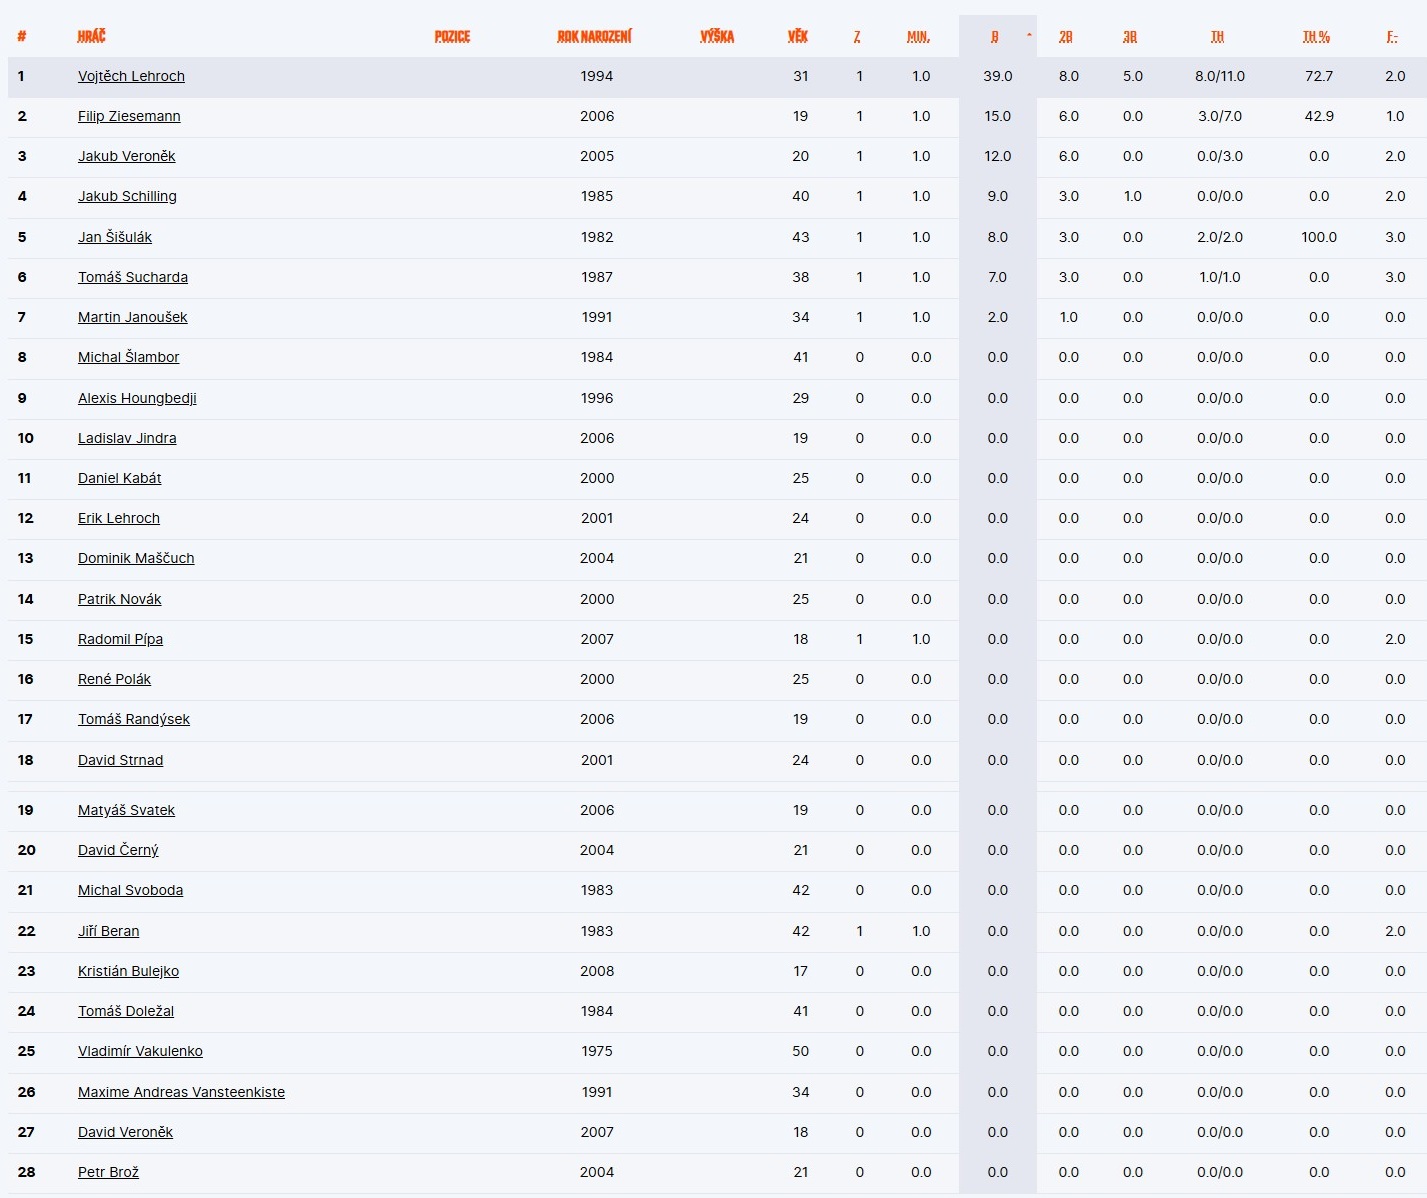Open Jan Šišulák player page
Viewport: 1427px width, 1198px height.
pos(115,237)
